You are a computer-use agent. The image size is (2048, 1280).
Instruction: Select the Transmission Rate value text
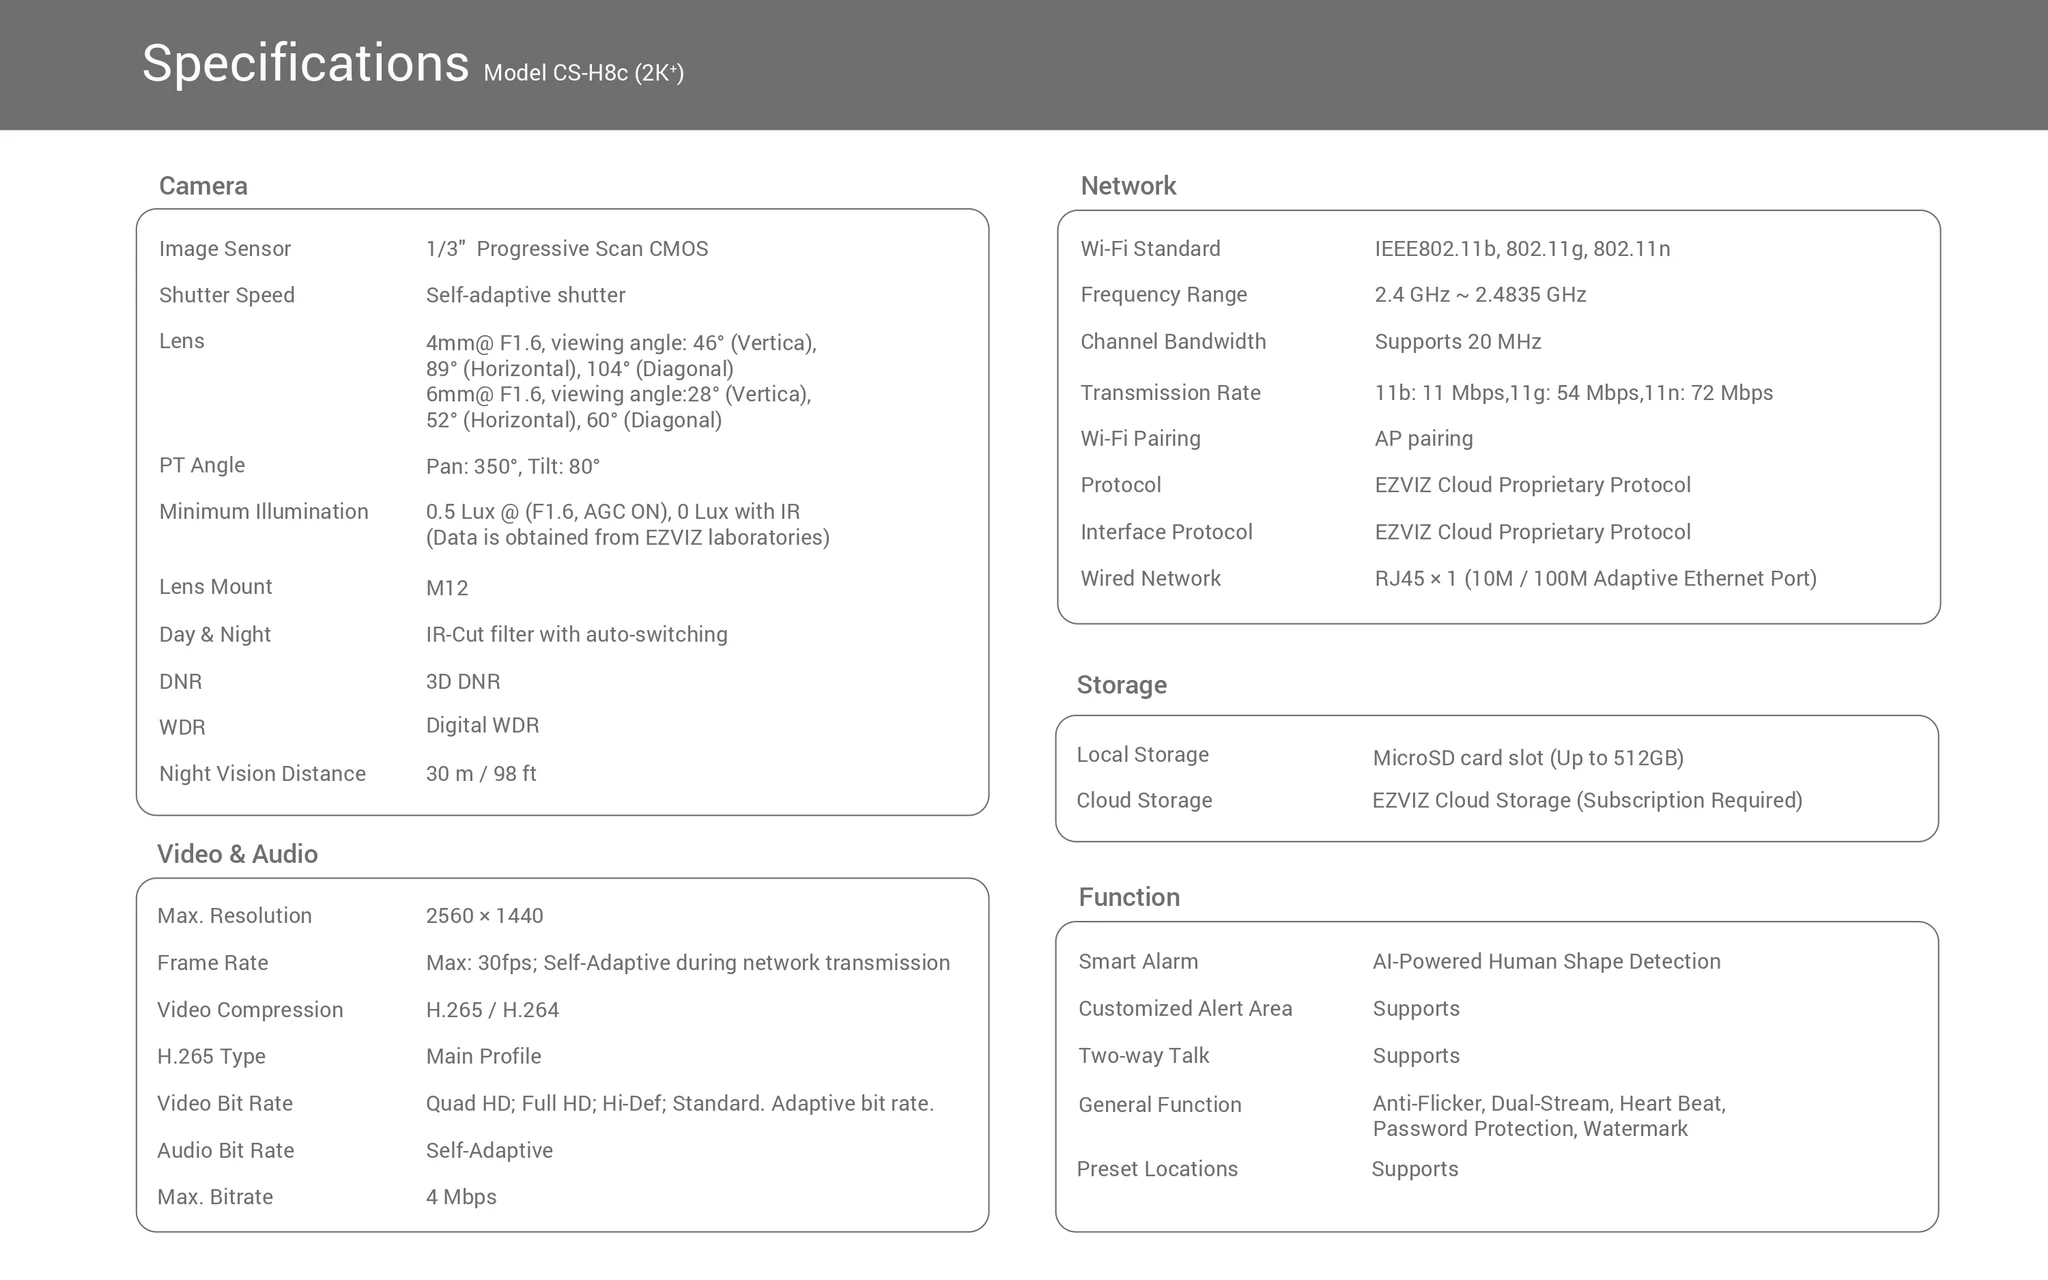point(1573,393)
